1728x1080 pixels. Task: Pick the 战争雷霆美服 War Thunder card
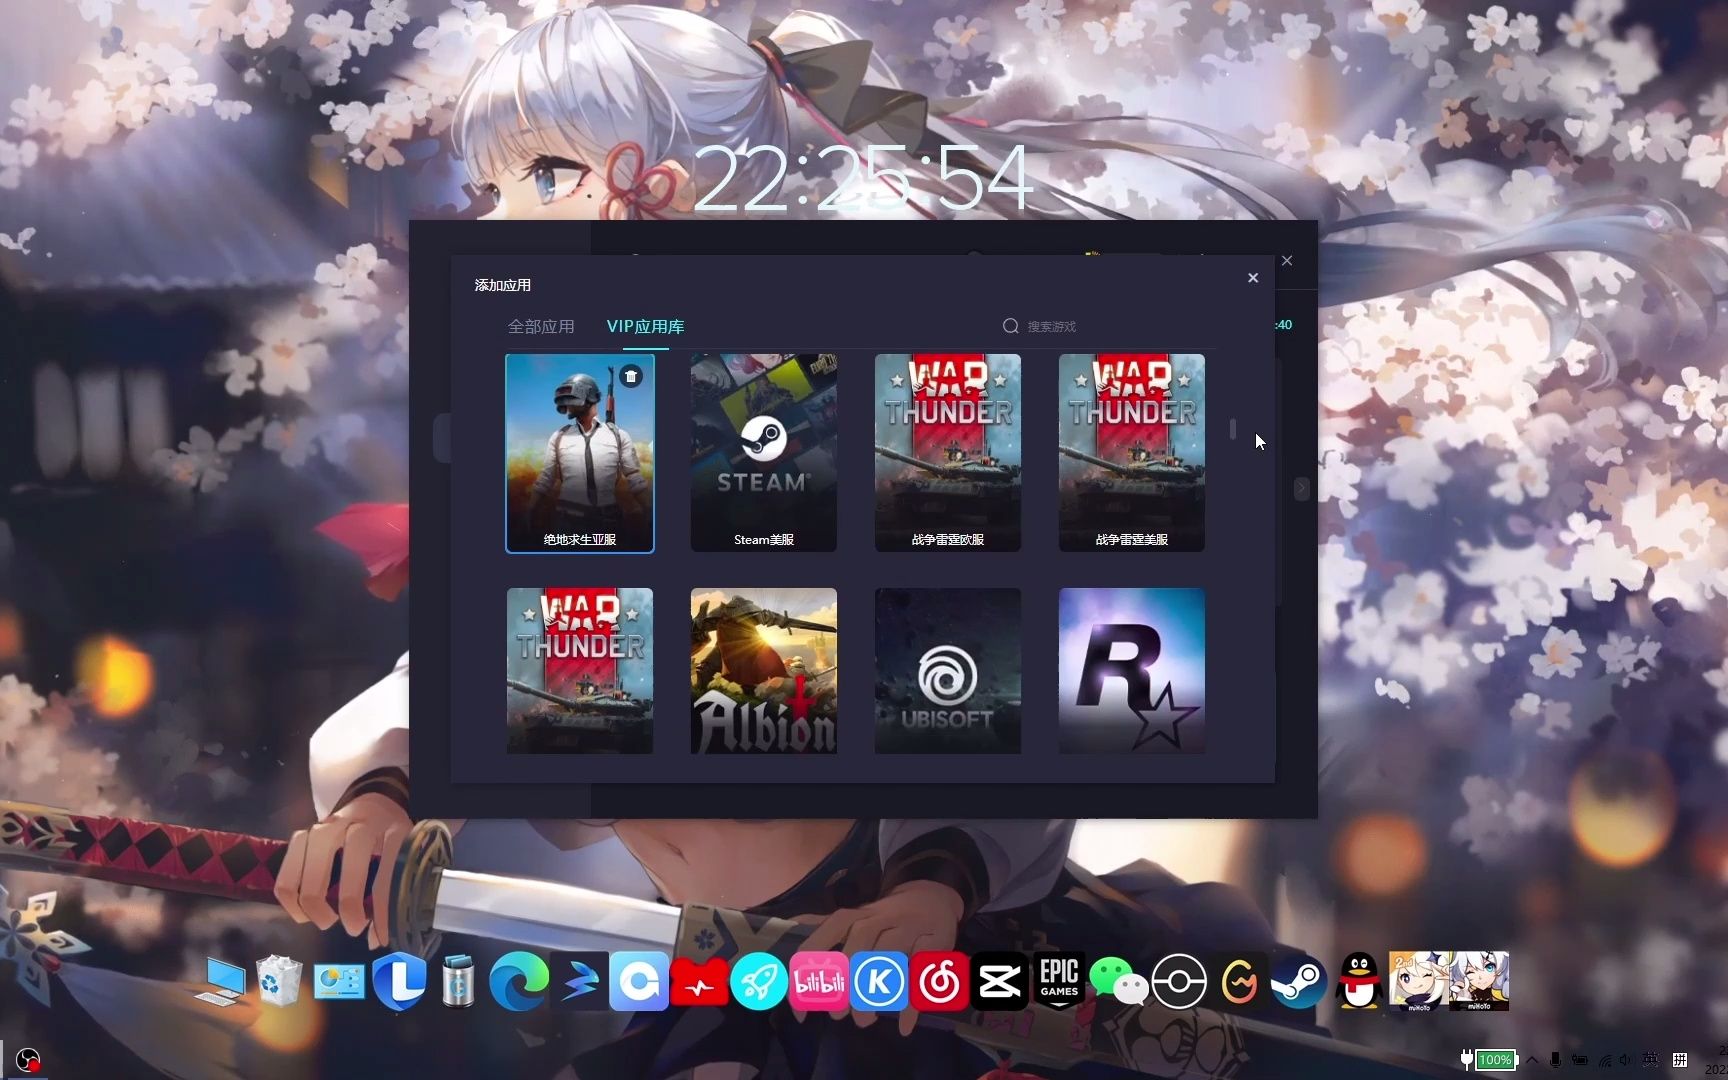click(x=1132, y=452)
